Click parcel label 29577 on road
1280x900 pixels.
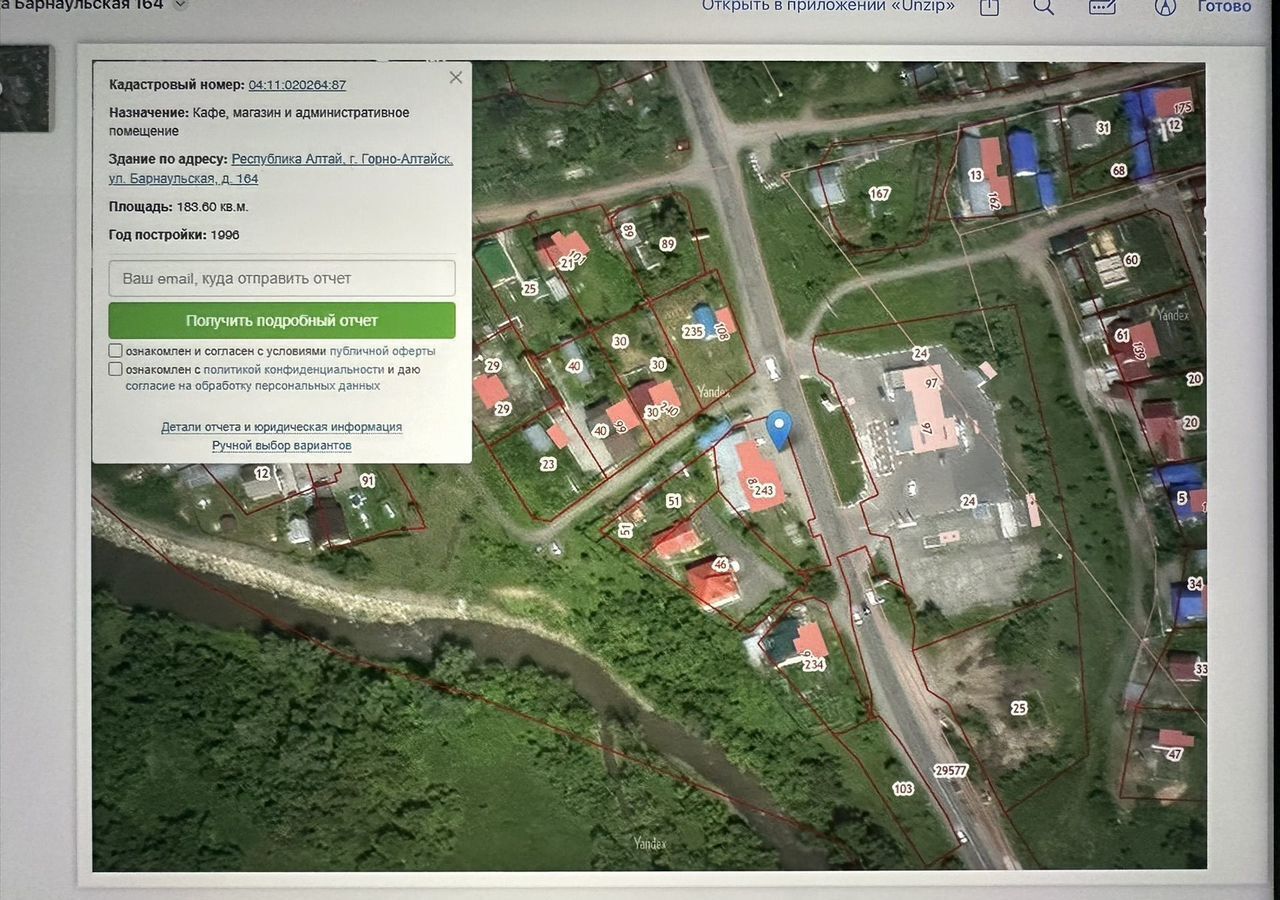click(x=951, y=770)
